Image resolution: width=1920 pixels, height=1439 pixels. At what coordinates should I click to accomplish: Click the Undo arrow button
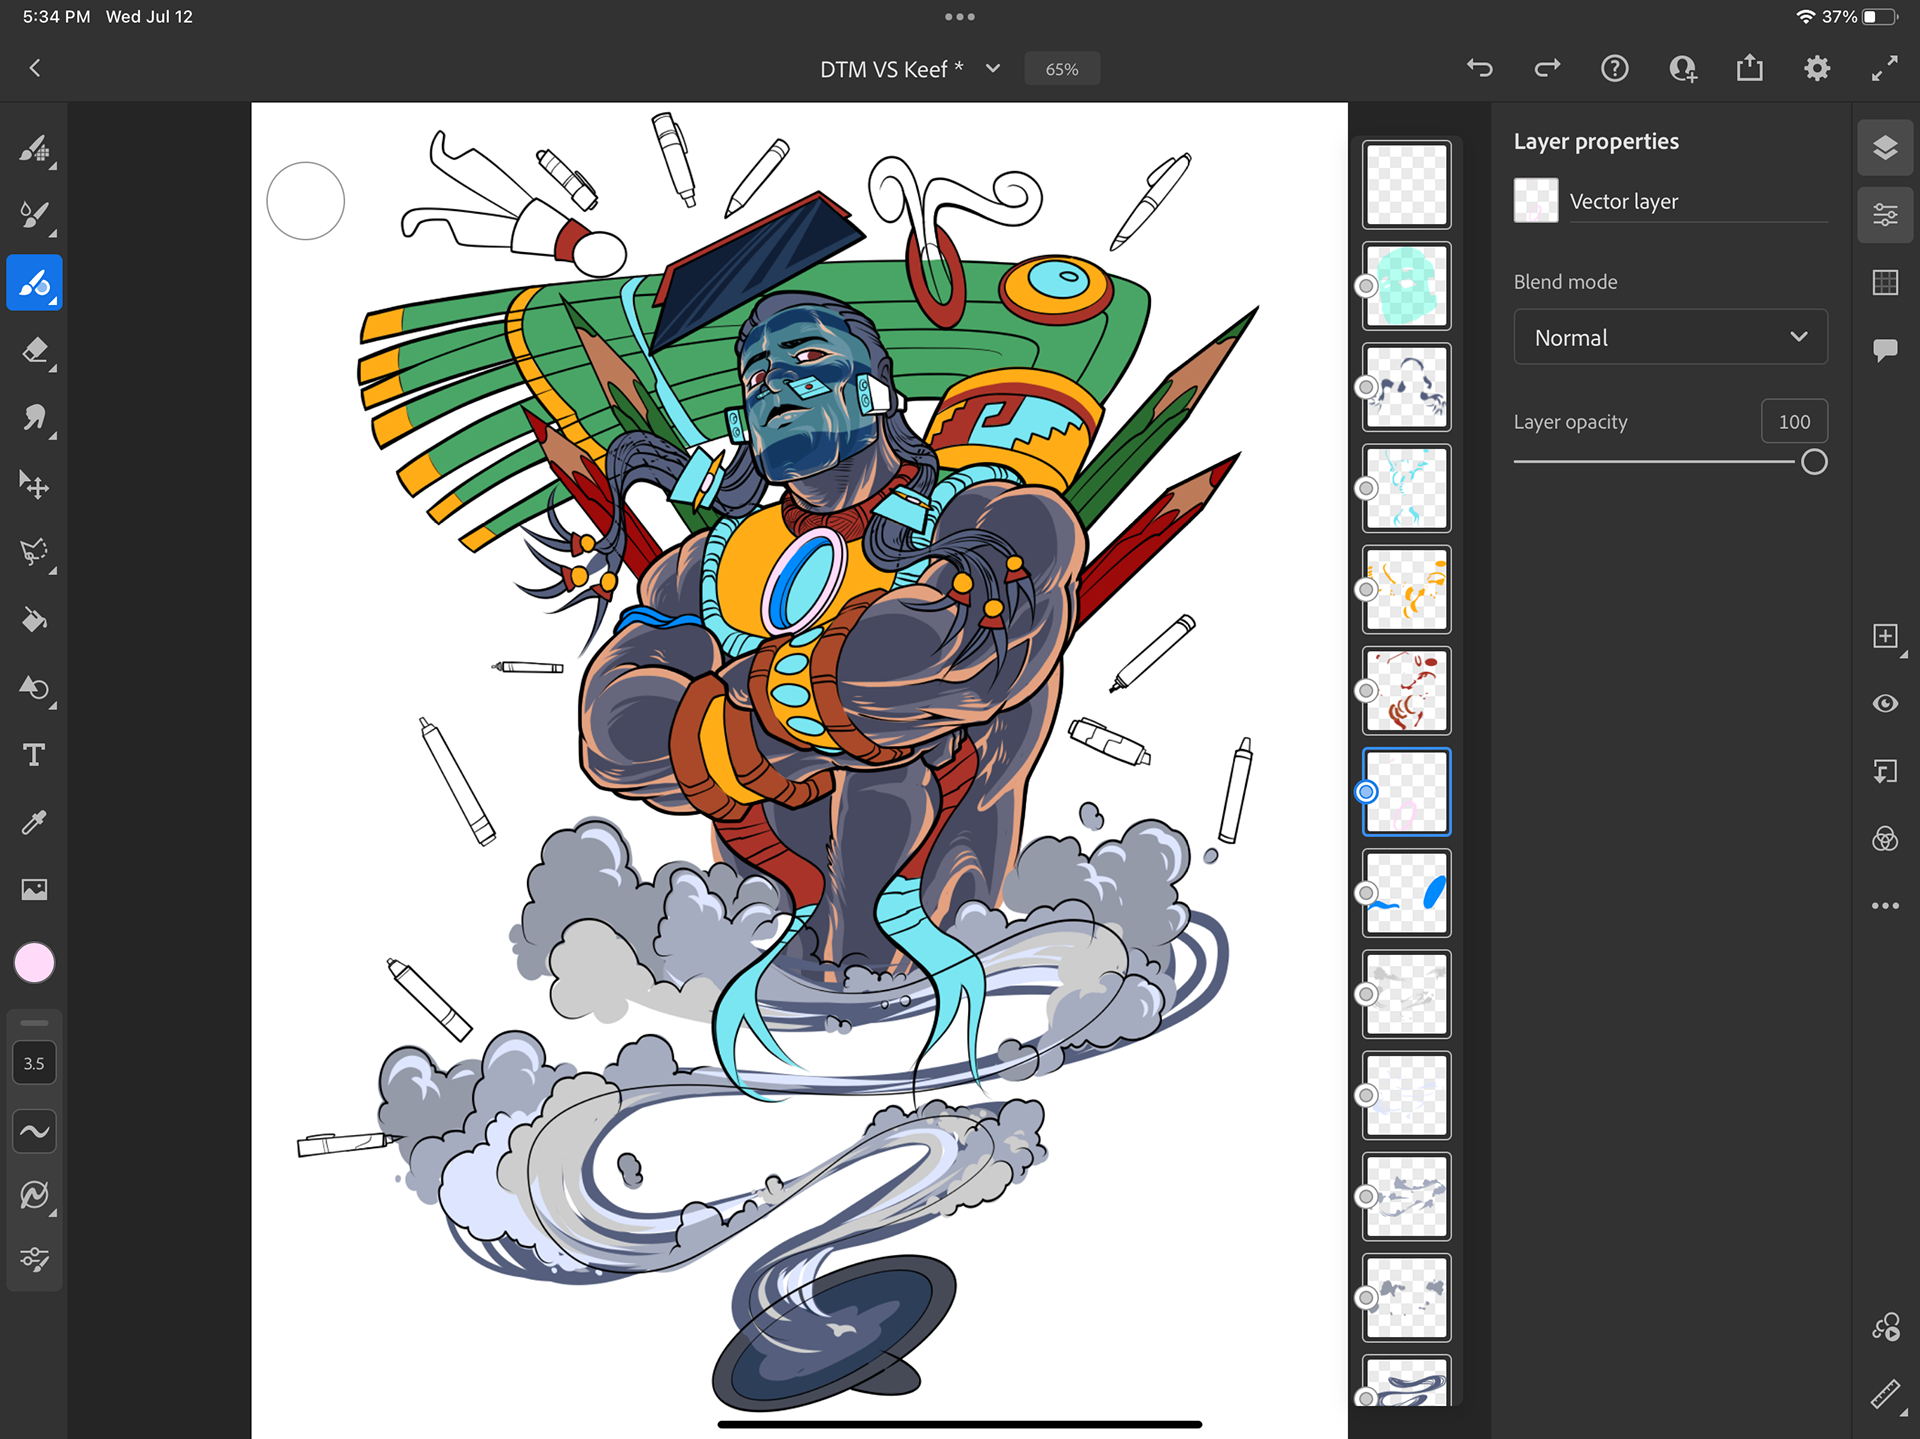[1480, 68]
